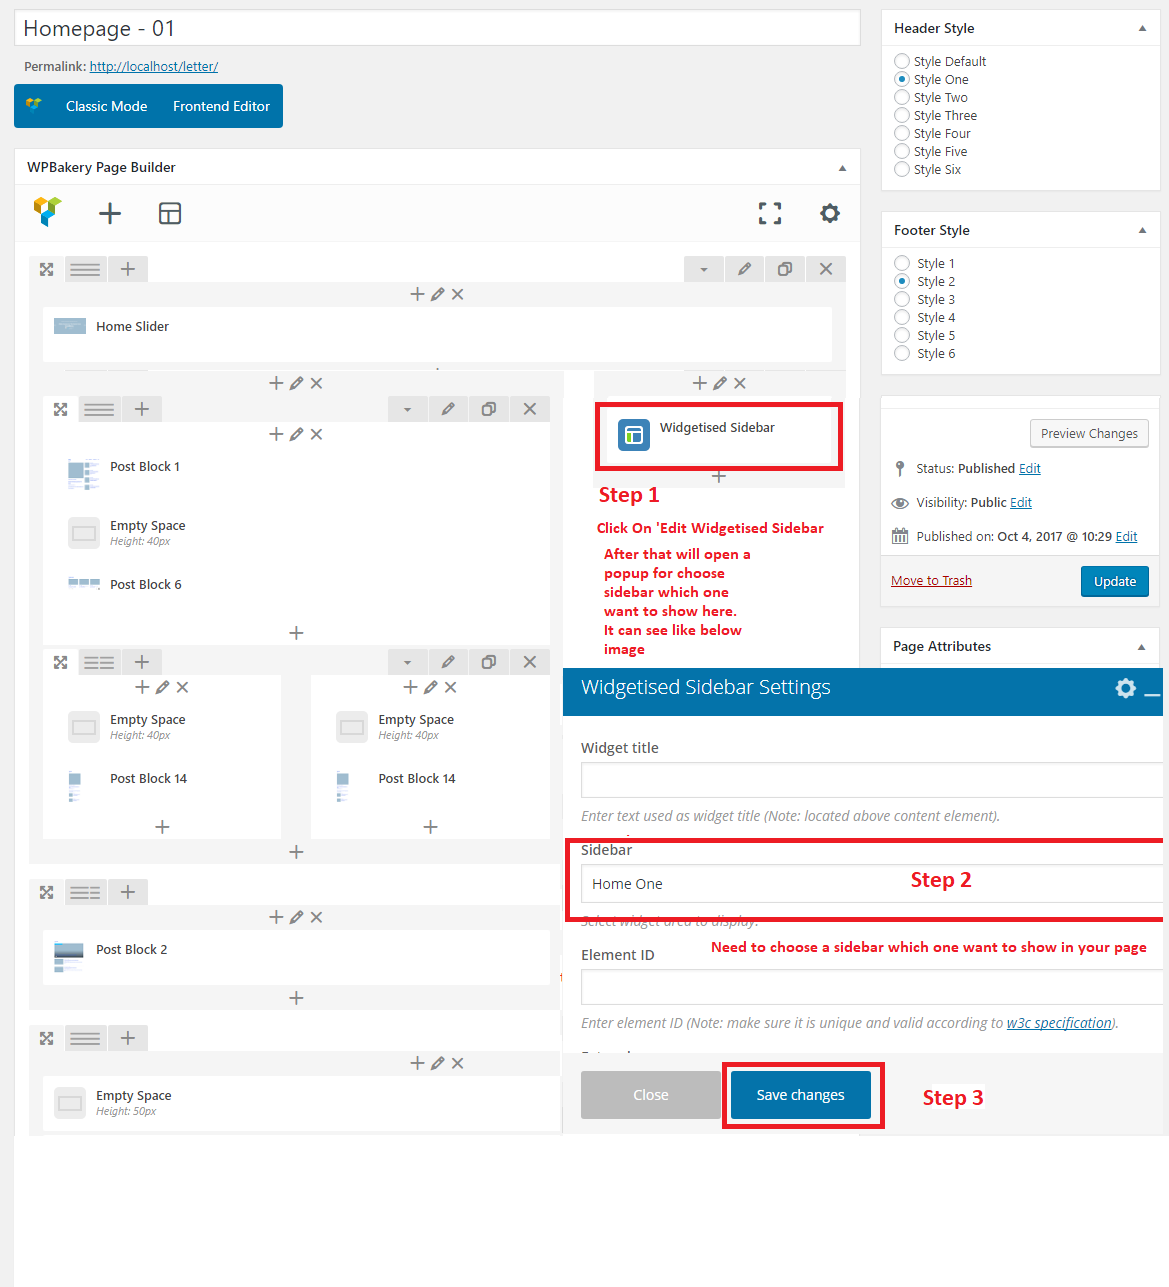Select Style Three header radio button
Image resolution: width=1169 pixels, height=1287 pixels.
click(x=902, y=116)
